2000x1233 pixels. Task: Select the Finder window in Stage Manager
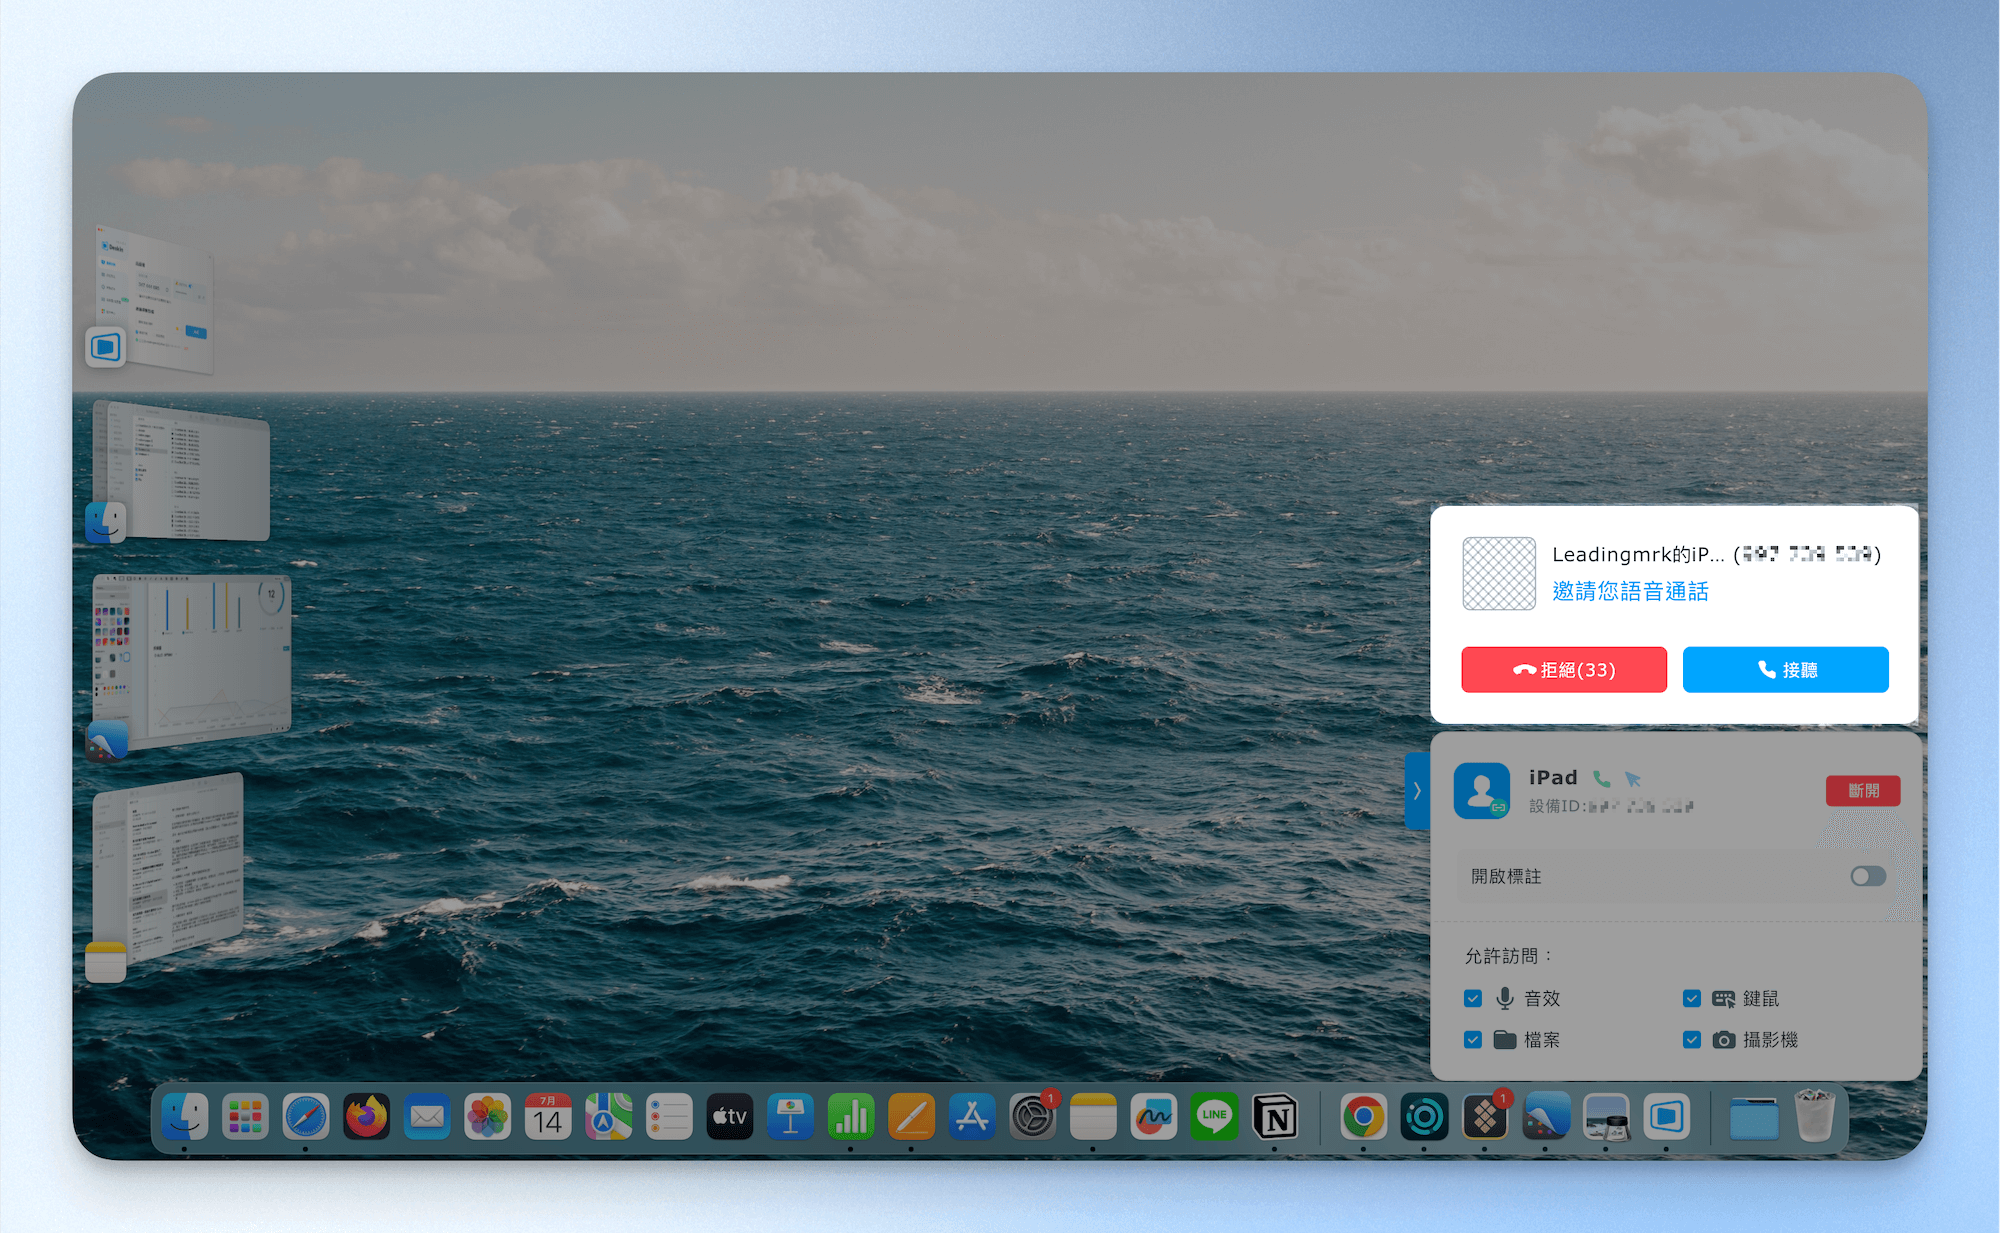(x=181, y=470)
